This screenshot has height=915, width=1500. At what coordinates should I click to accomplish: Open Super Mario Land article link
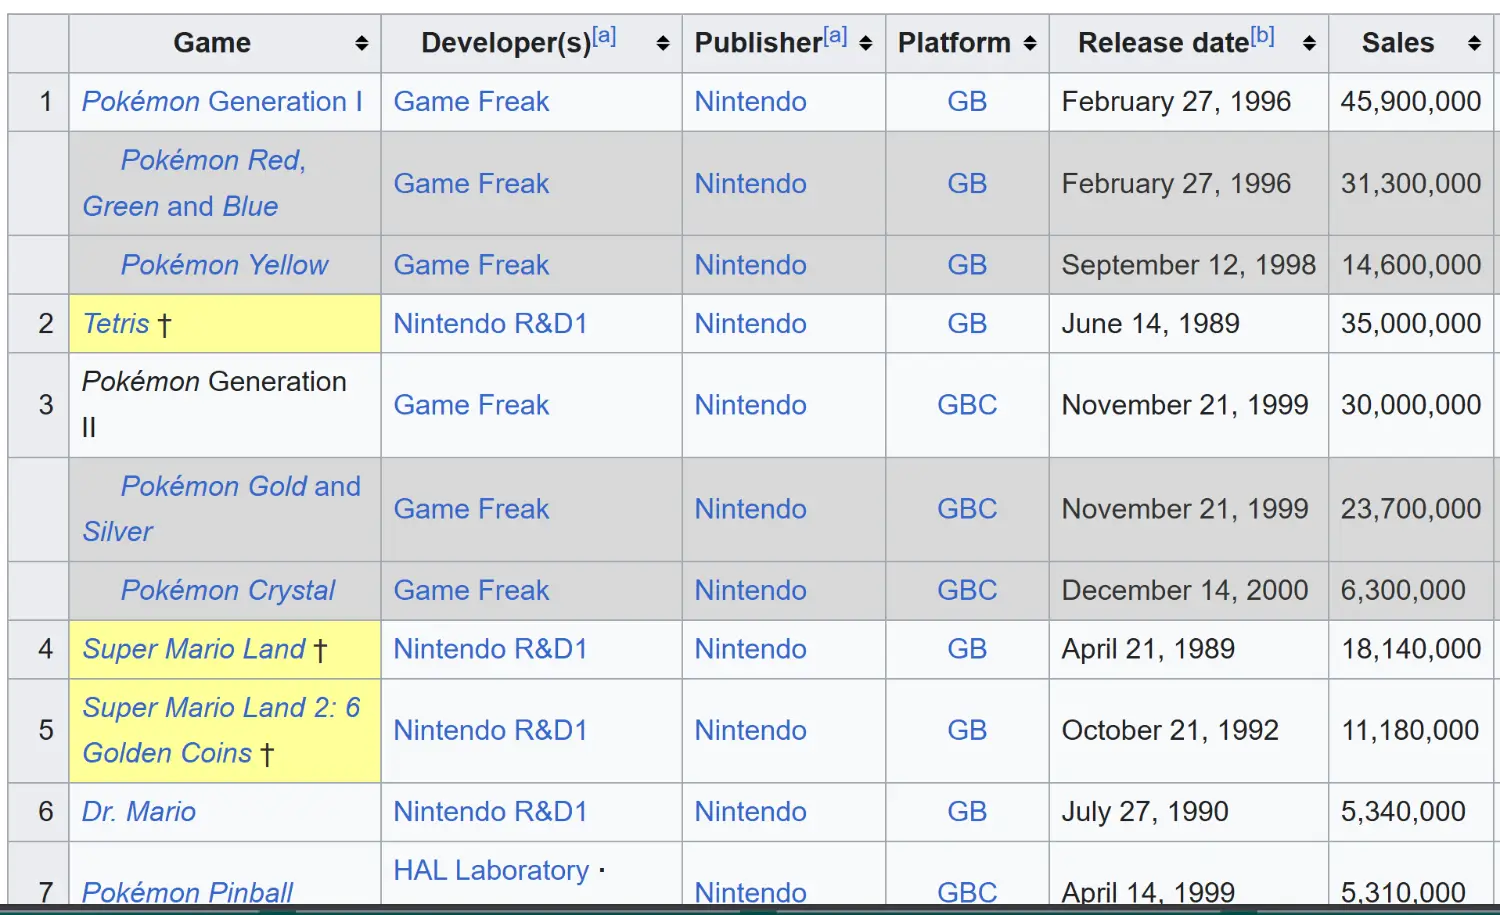coord(193,649)
